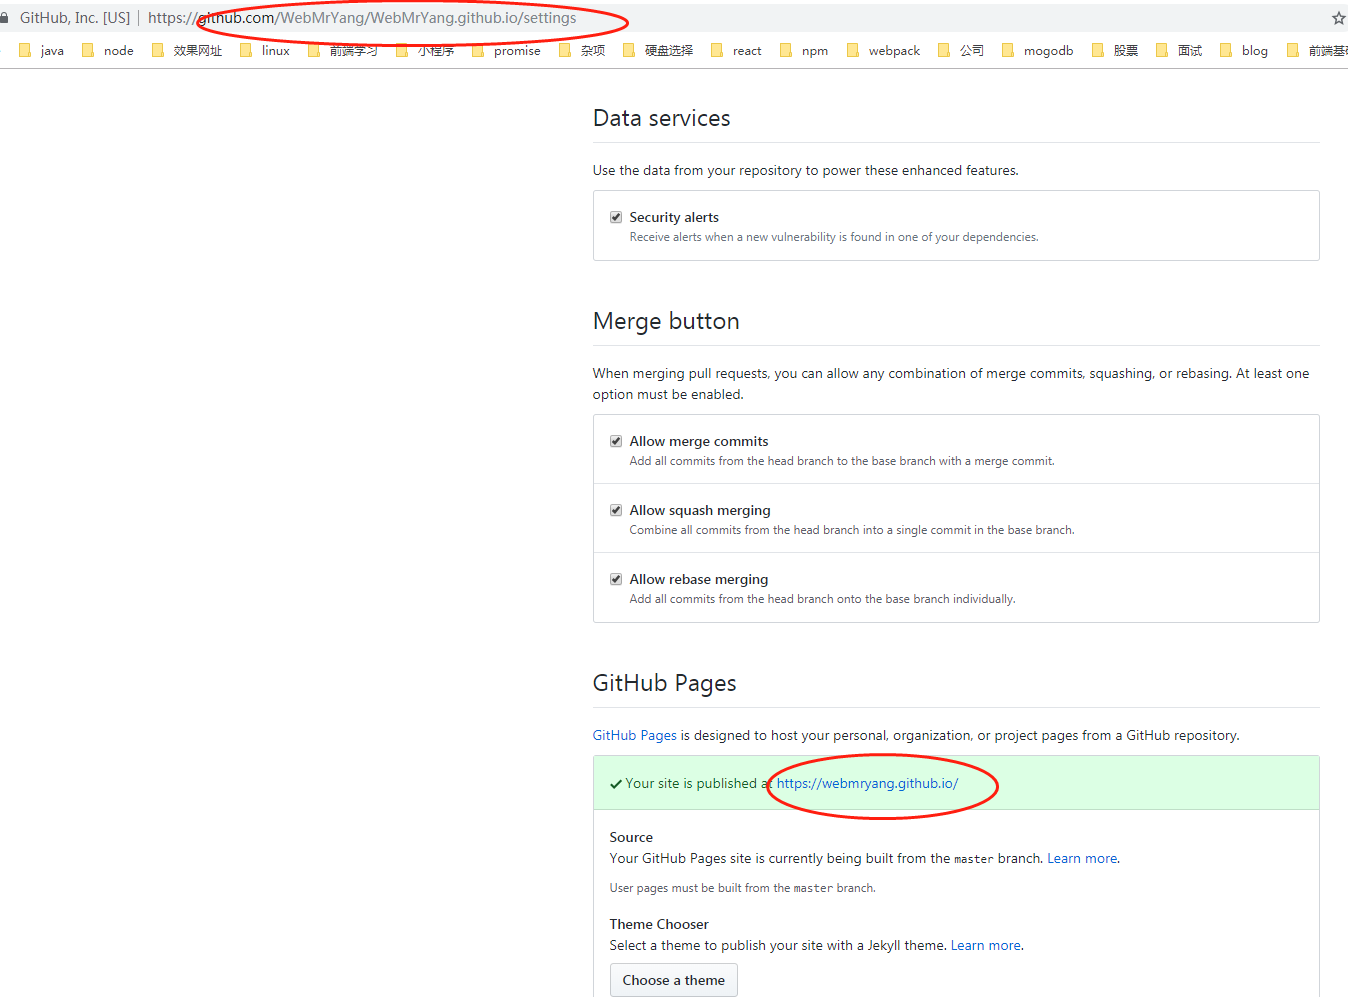Open the mogodb bookmark folder
The width and height of the screenshot is (1348, 997).
(x=1037, y=51)
